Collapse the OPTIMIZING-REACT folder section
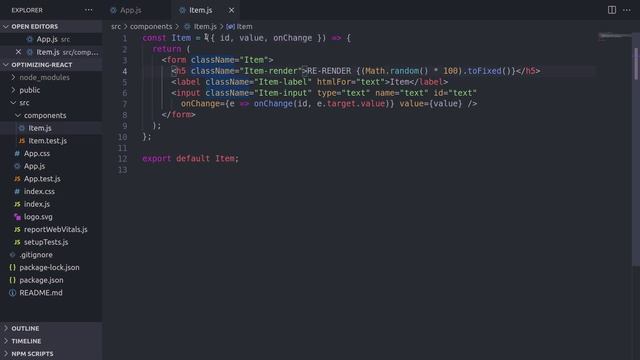Viewport: 640px width, 360px height. (51, 65)
